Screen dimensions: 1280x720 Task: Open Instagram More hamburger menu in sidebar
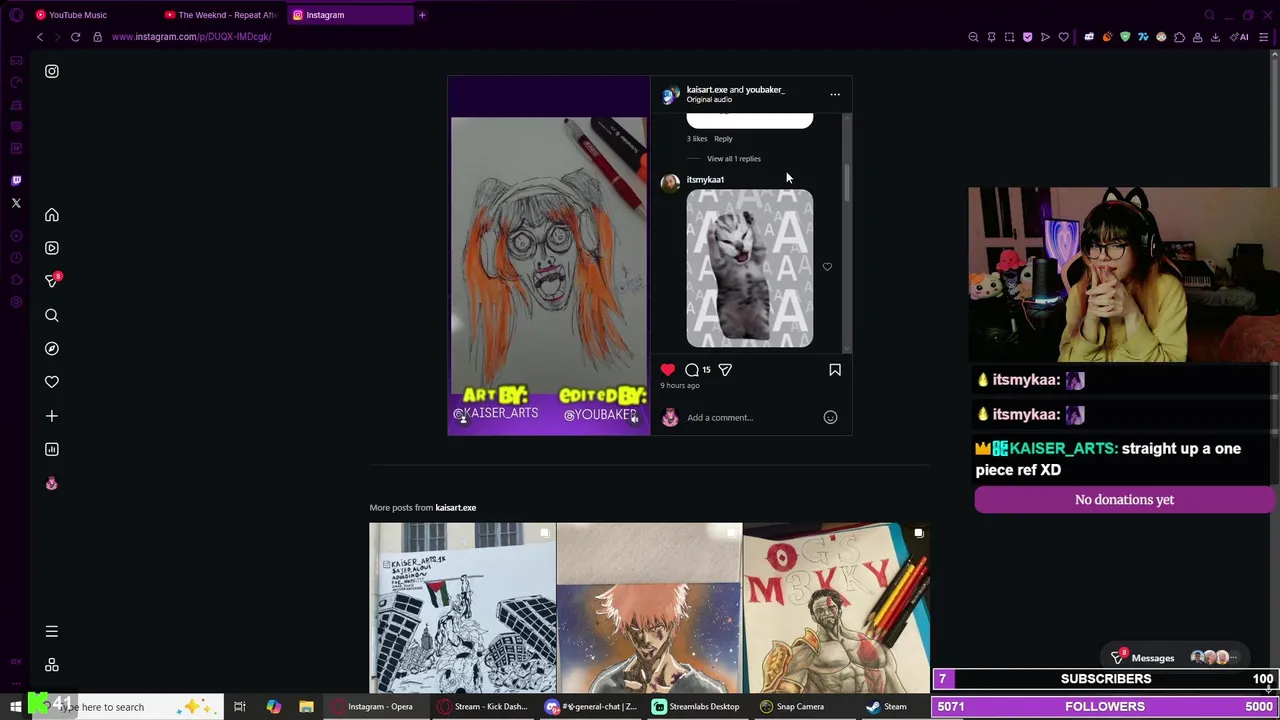point(52,631)
